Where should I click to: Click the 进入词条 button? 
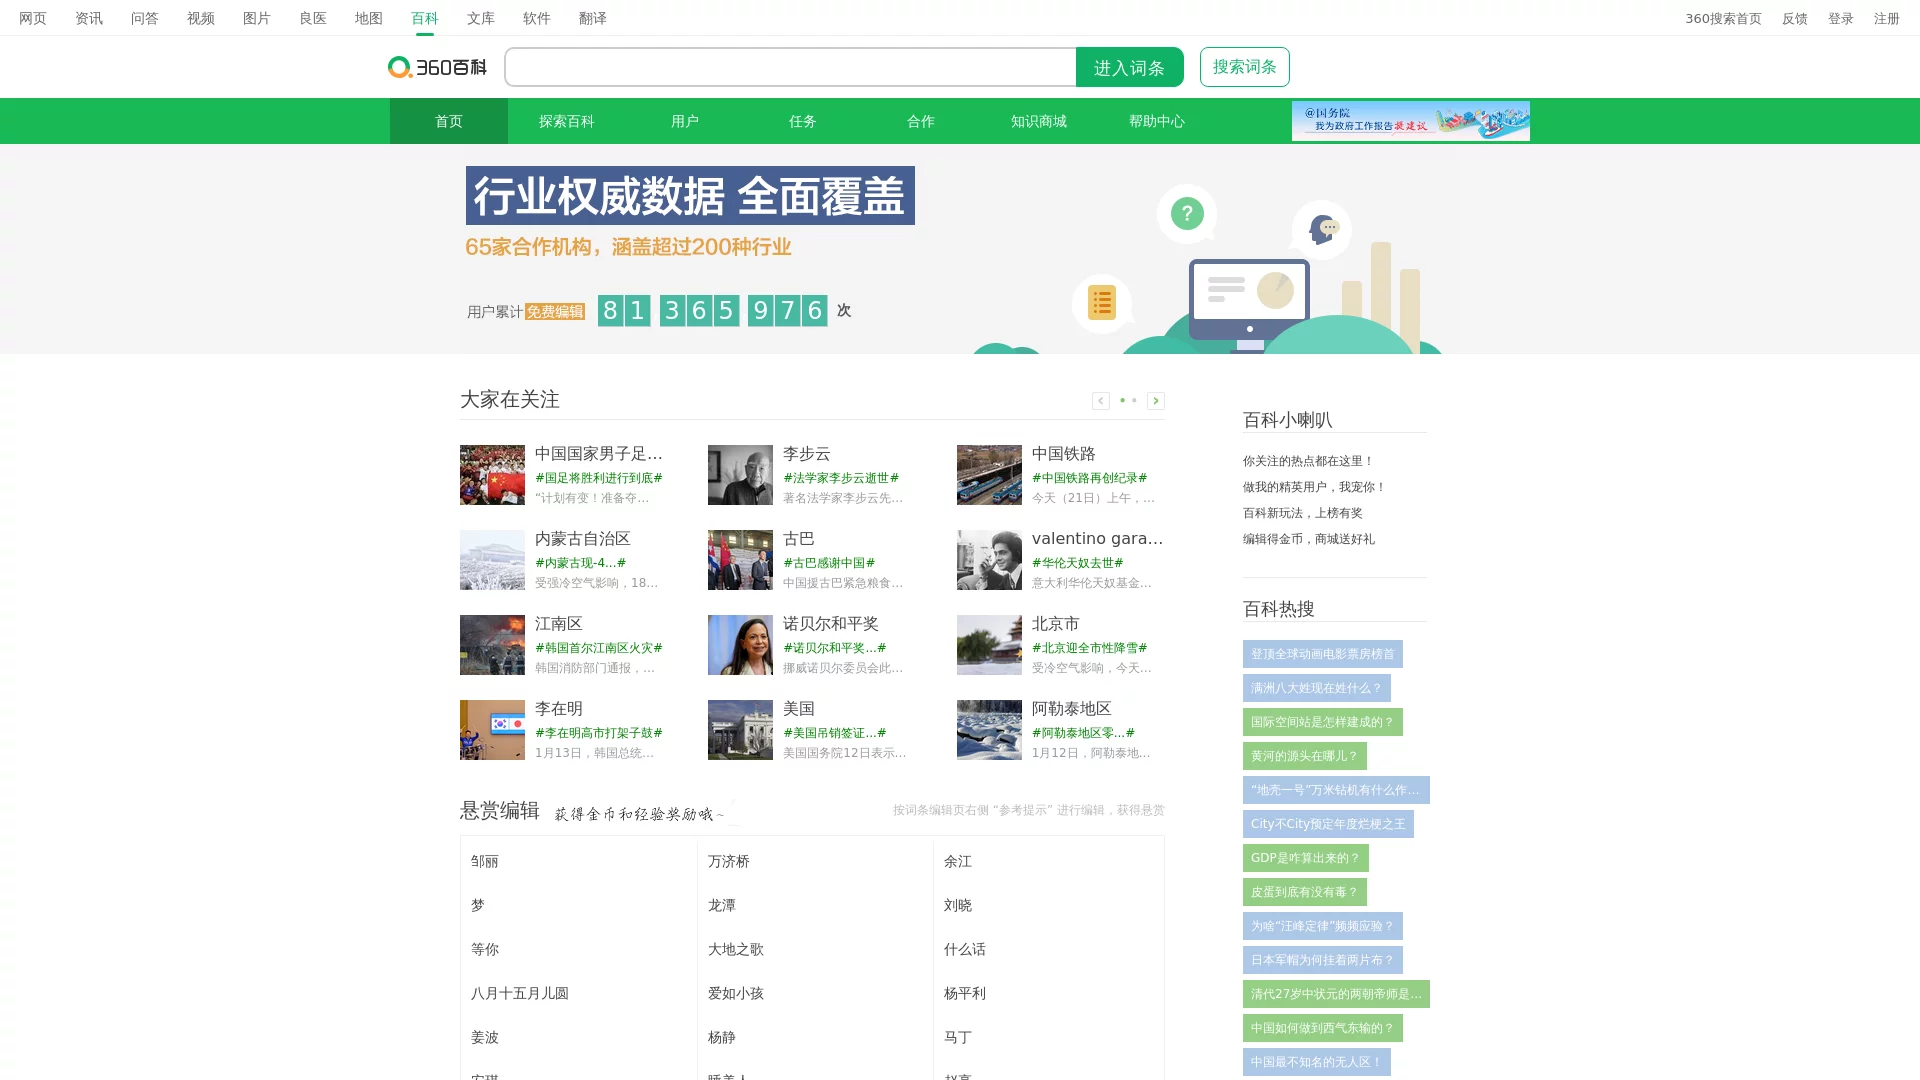[x=1129, y=67]
